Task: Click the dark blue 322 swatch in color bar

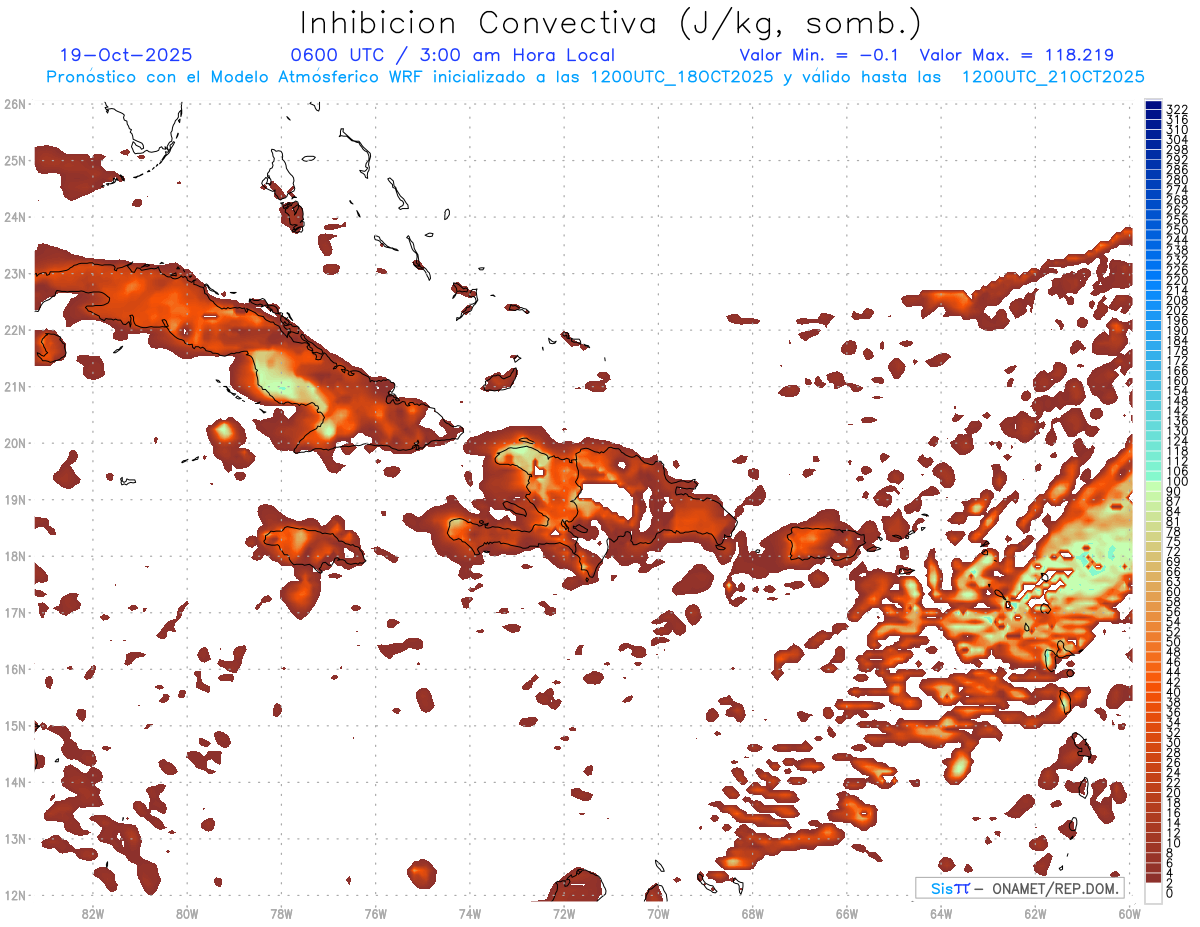Action: [x=1154, y=107]
